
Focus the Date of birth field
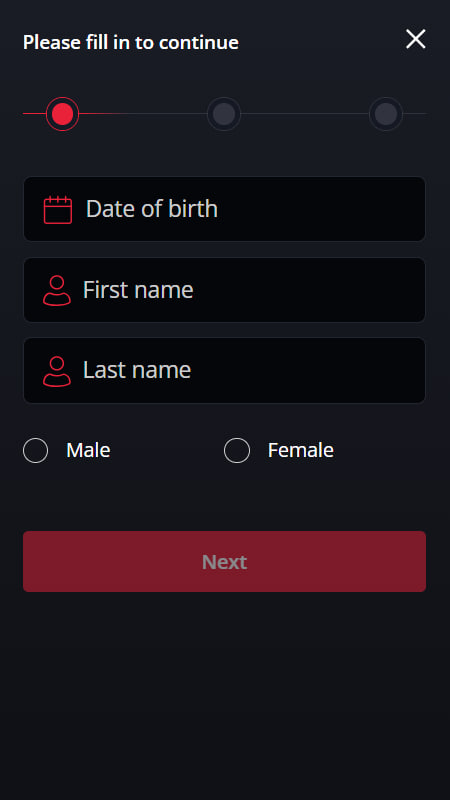224,209
